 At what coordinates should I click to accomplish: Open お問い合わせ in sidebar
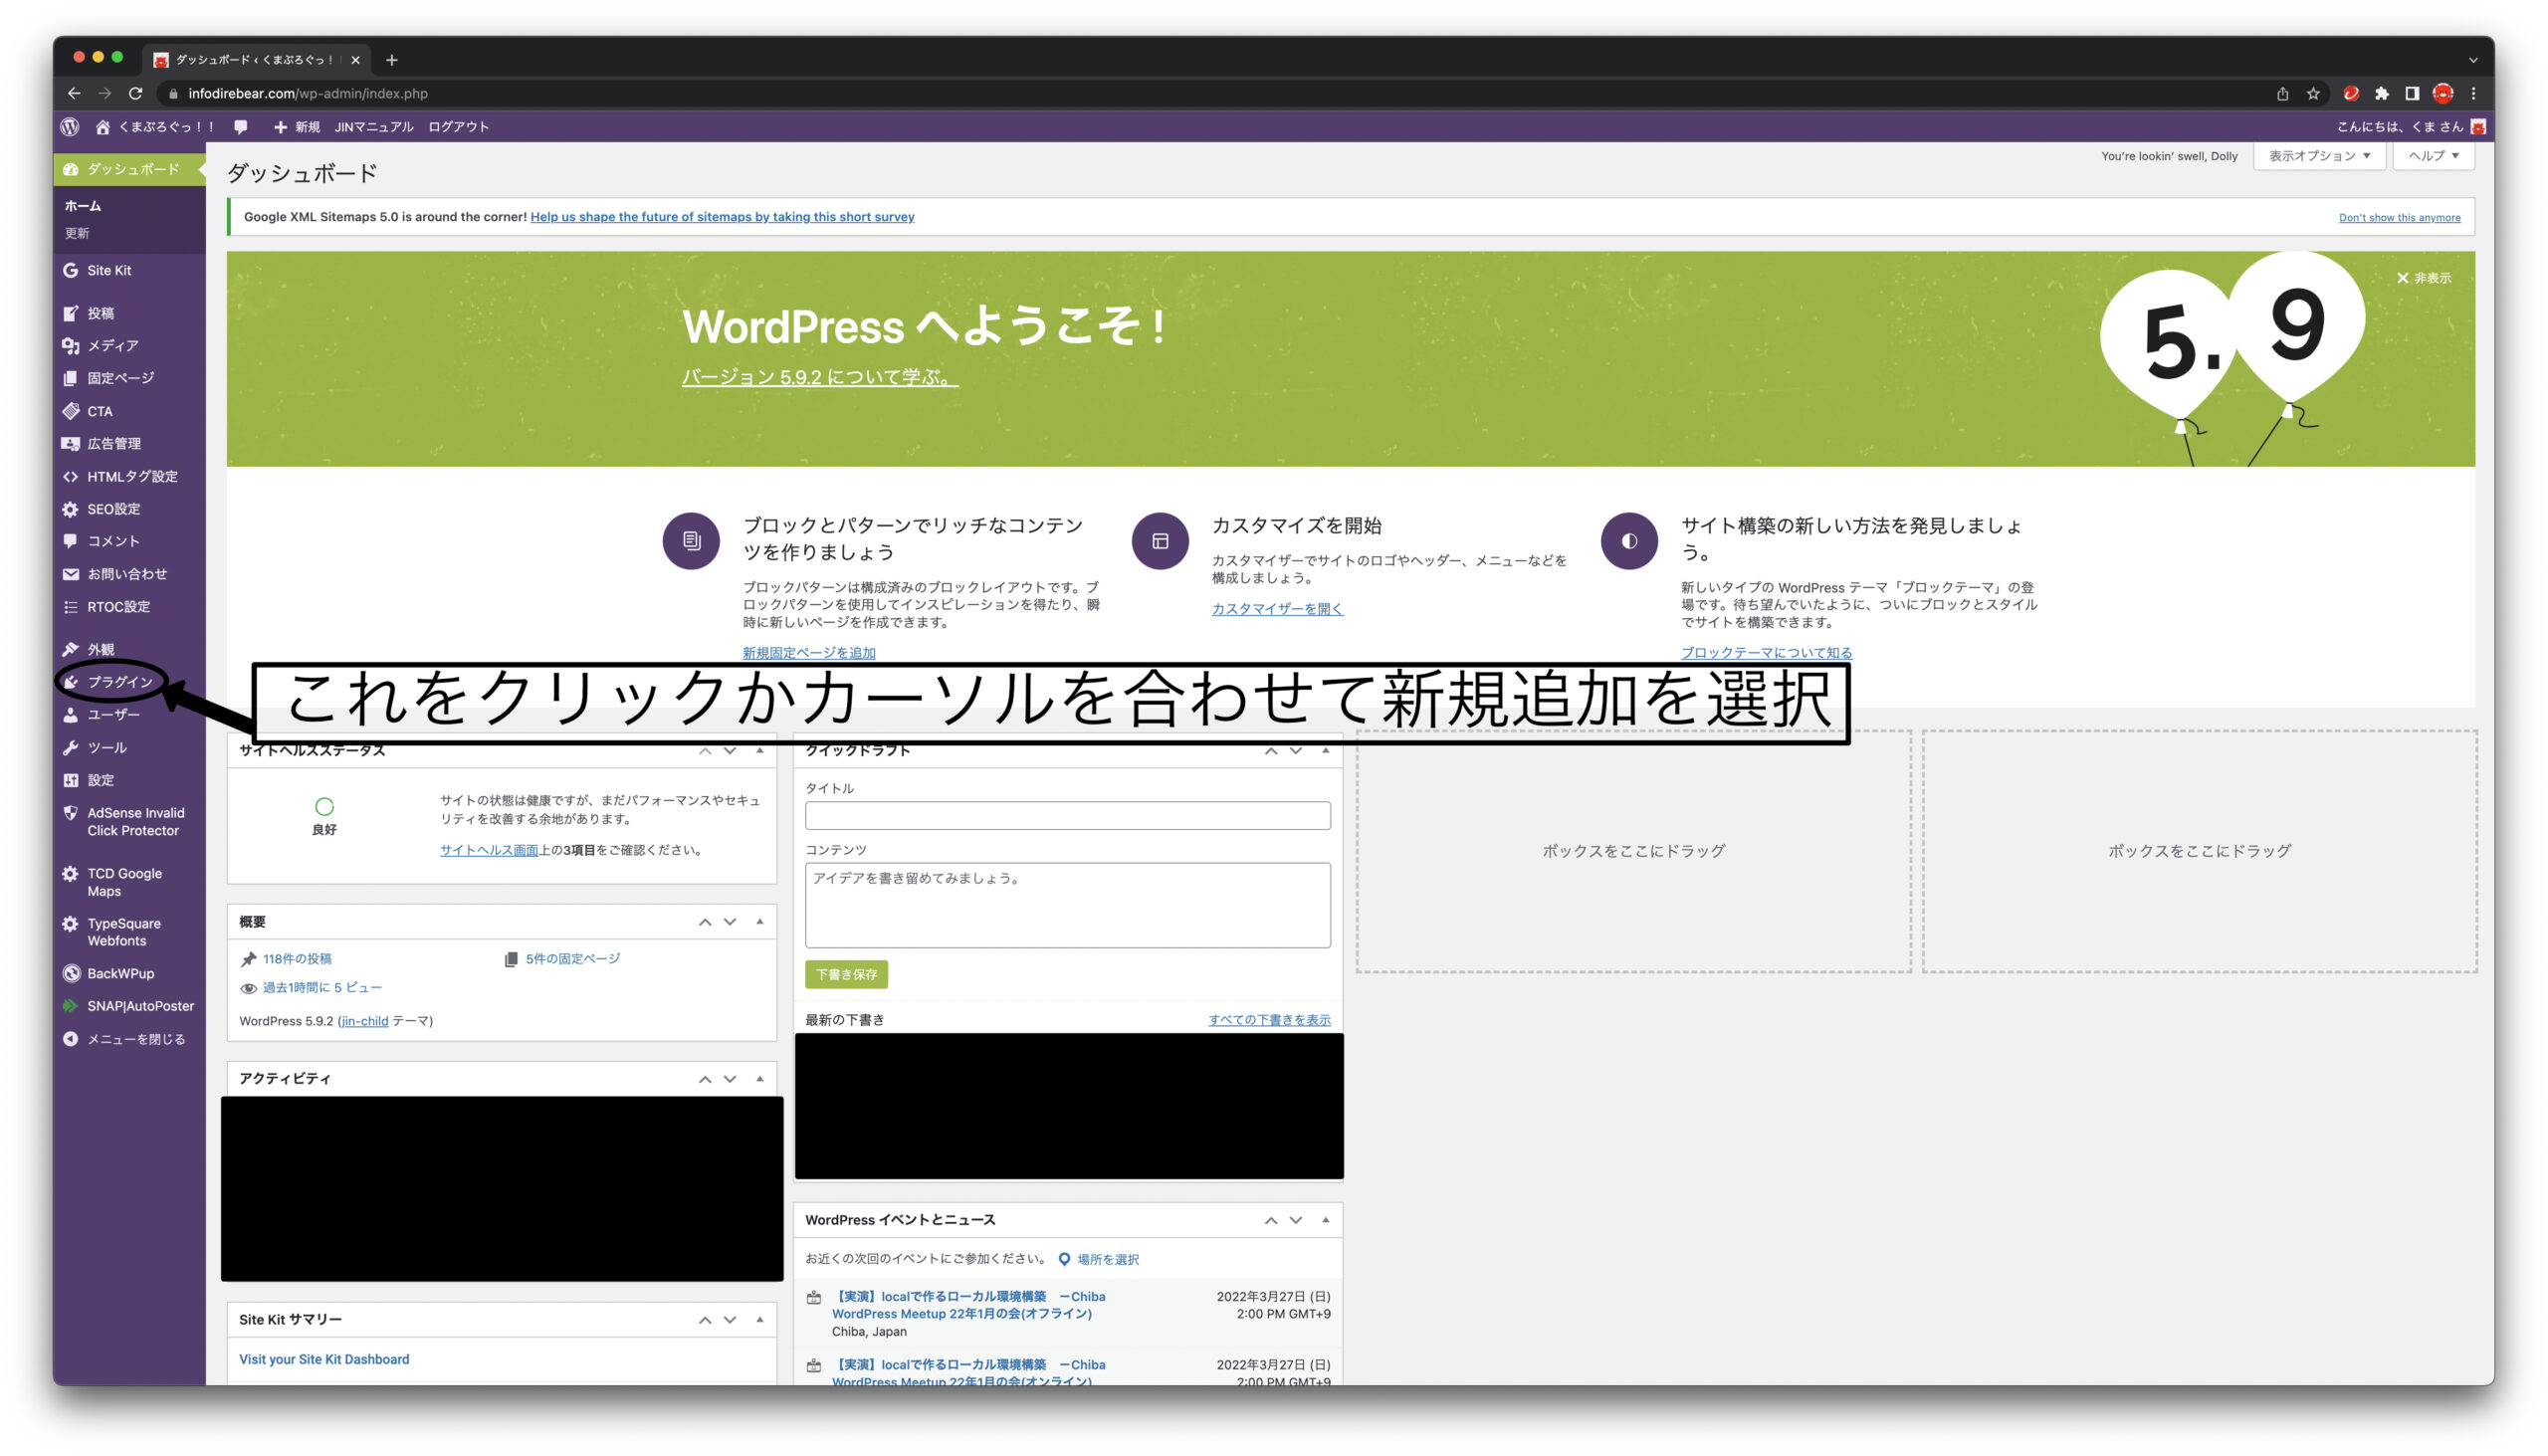coord(126,574)
